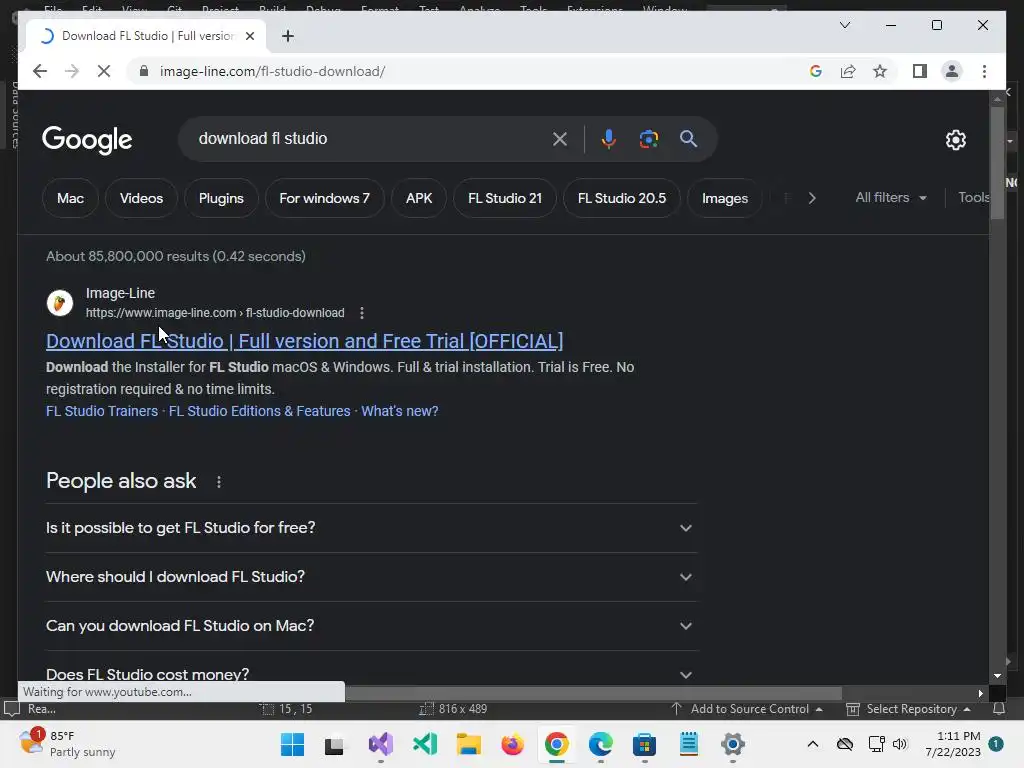Open FL Studio Editions & Features link
Image resolution: width=1024 pixels, height=768 pixels.
pos(260,411)
